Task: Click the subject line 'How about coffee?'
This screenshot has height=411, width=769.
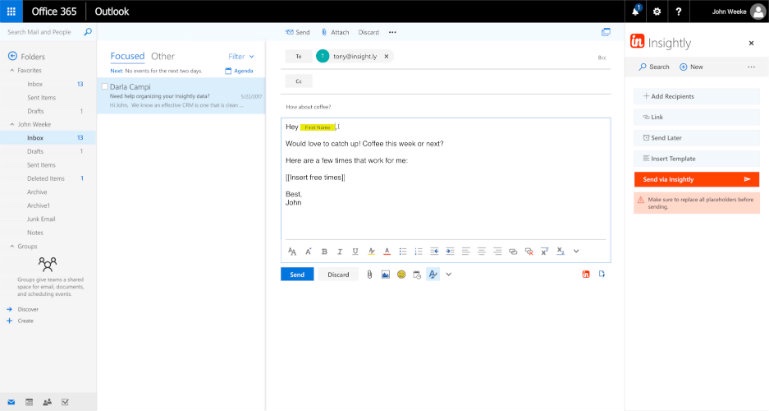Action: click(x=308, y=107)
